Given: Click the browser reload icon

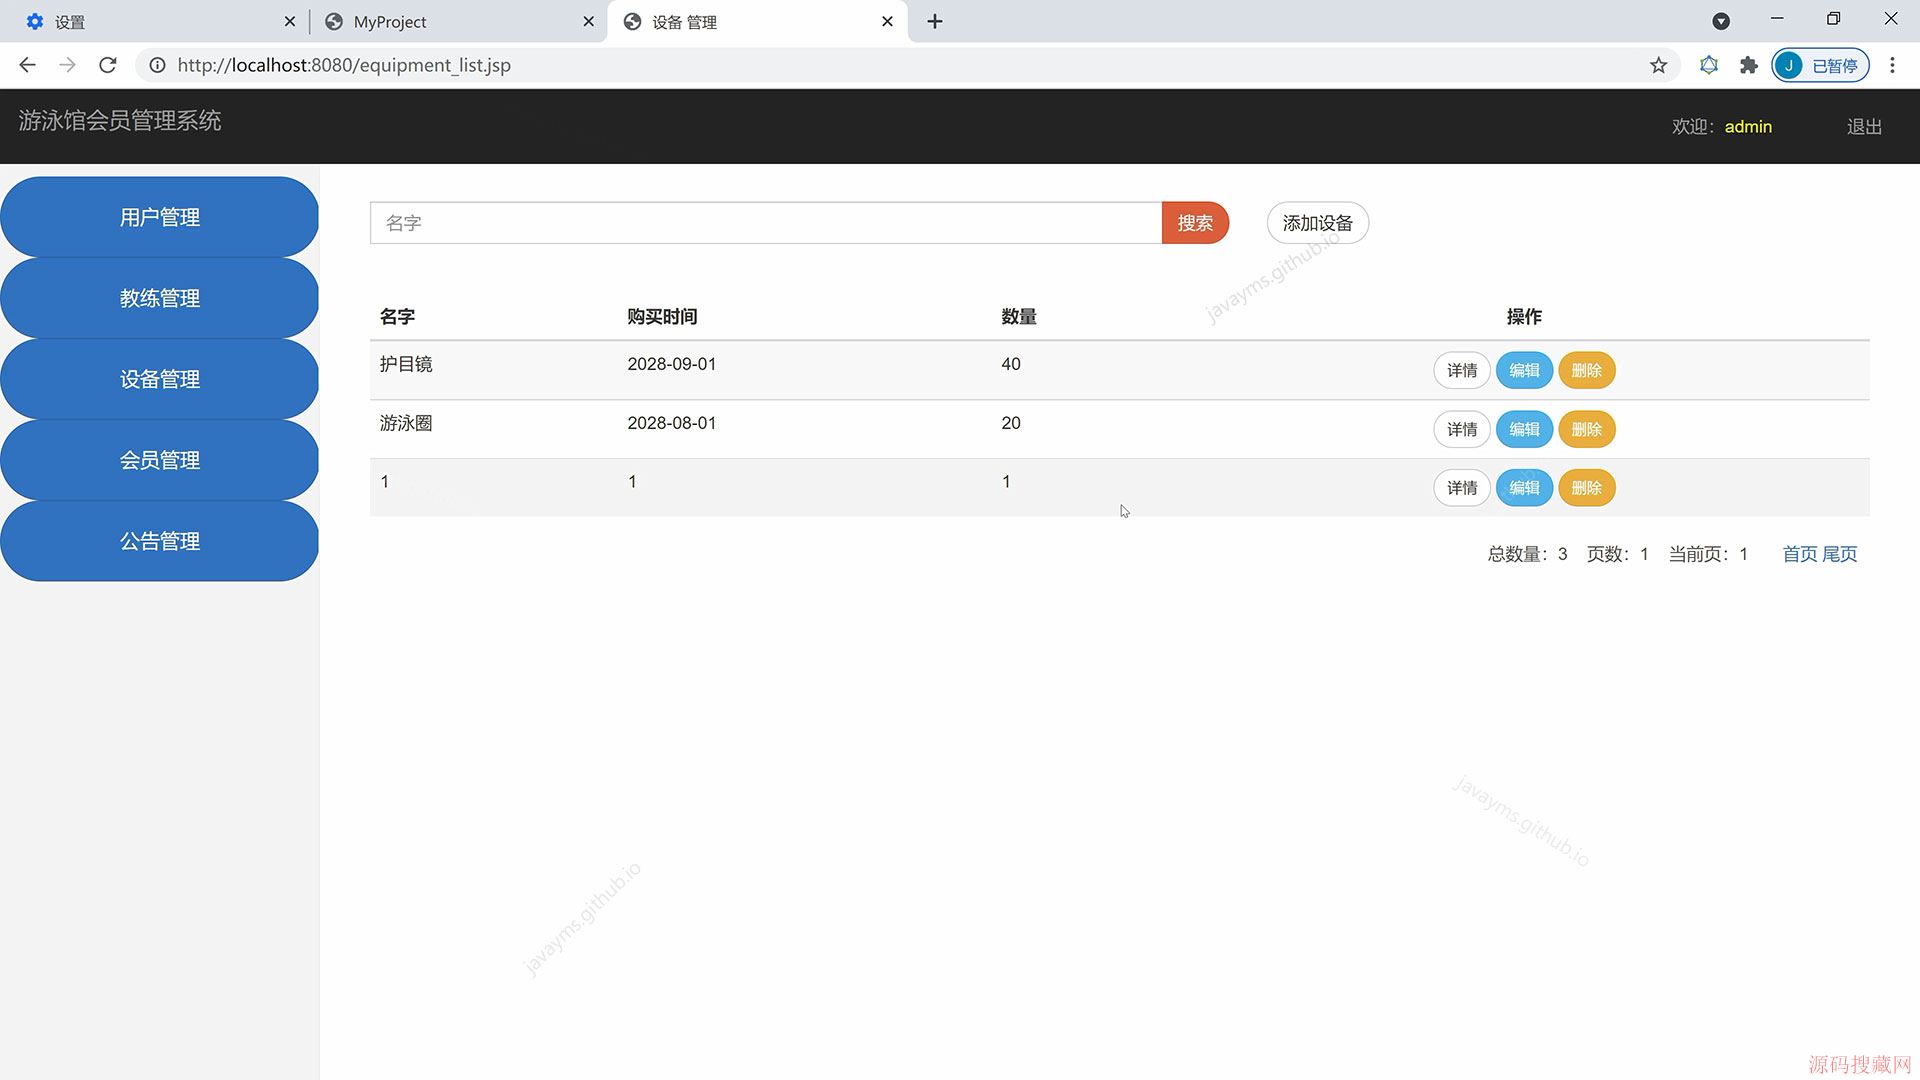Looking at the screenshot, I should click(x=108, y=65).
